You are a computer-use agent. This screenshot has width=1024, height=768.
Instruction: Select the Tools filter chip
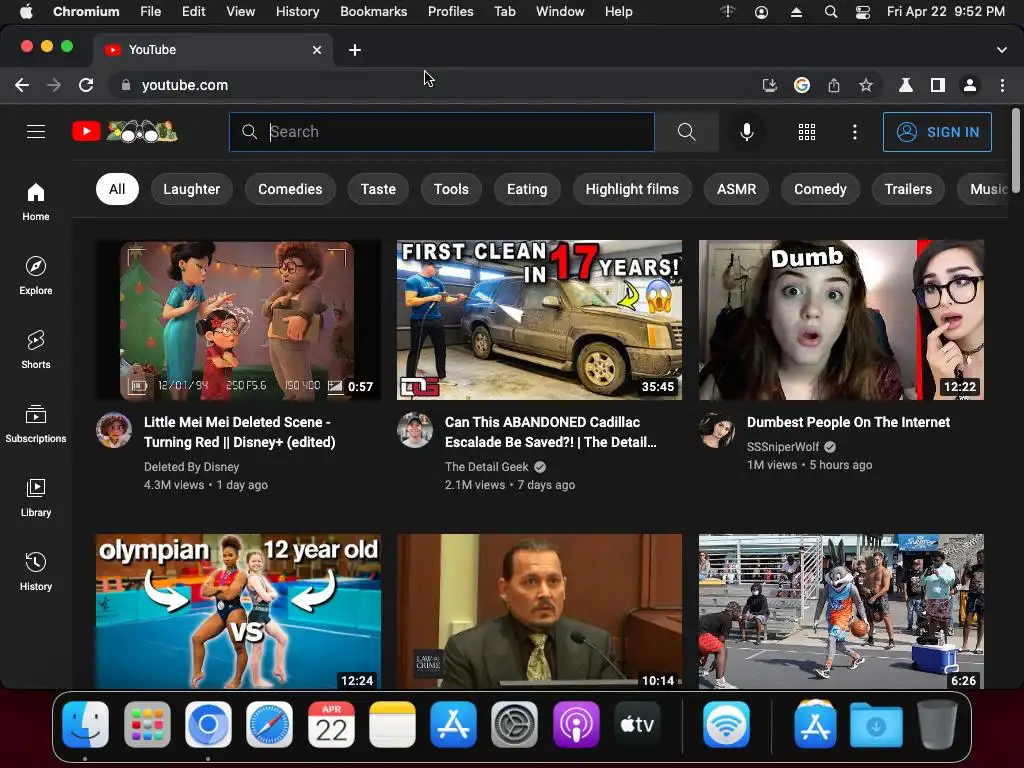[451, 189]
